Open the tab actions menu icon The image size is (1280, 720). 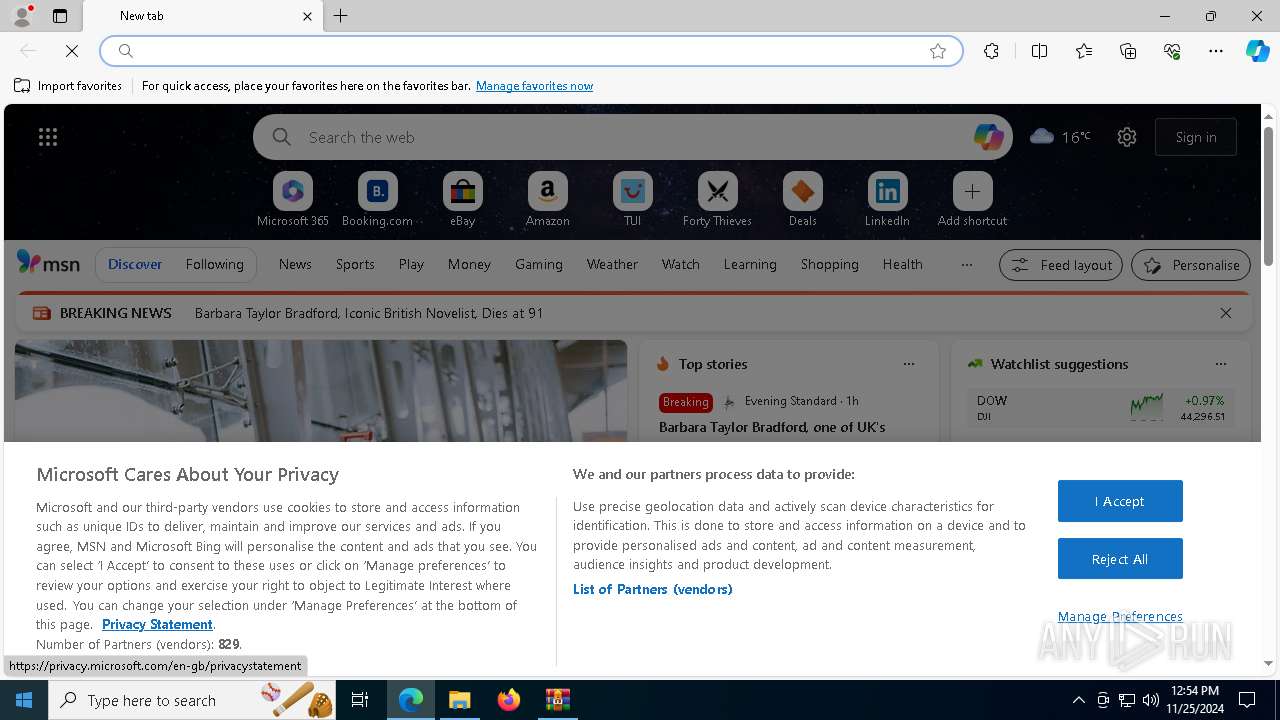click(x=60, y=16)
